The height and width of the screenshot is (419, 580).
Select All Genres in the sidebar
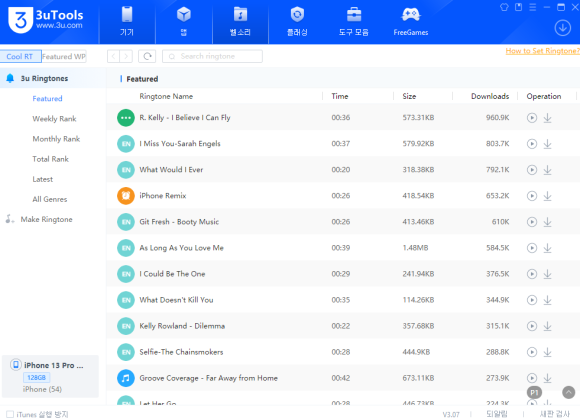click(50, 199)
